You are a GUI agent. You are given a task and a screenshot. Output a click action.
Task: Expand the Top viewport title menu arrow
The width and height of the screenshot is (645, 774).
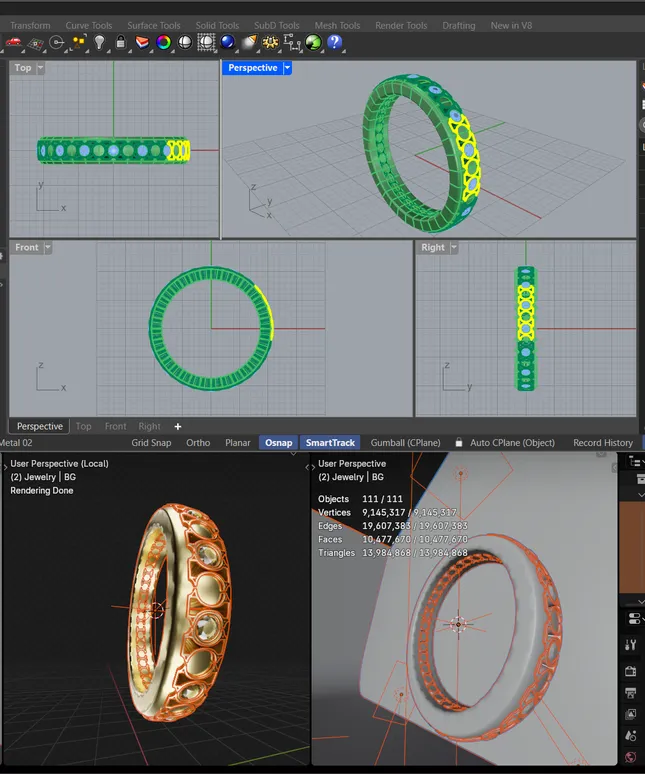40,68
